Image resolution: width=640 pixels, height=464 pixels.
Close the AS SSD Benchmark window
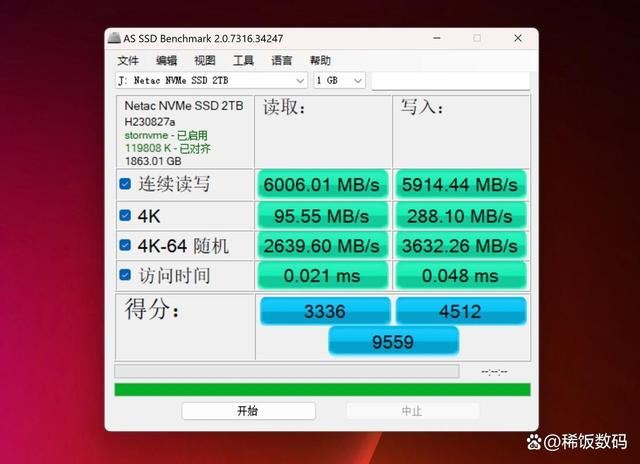tap(518, 38)
